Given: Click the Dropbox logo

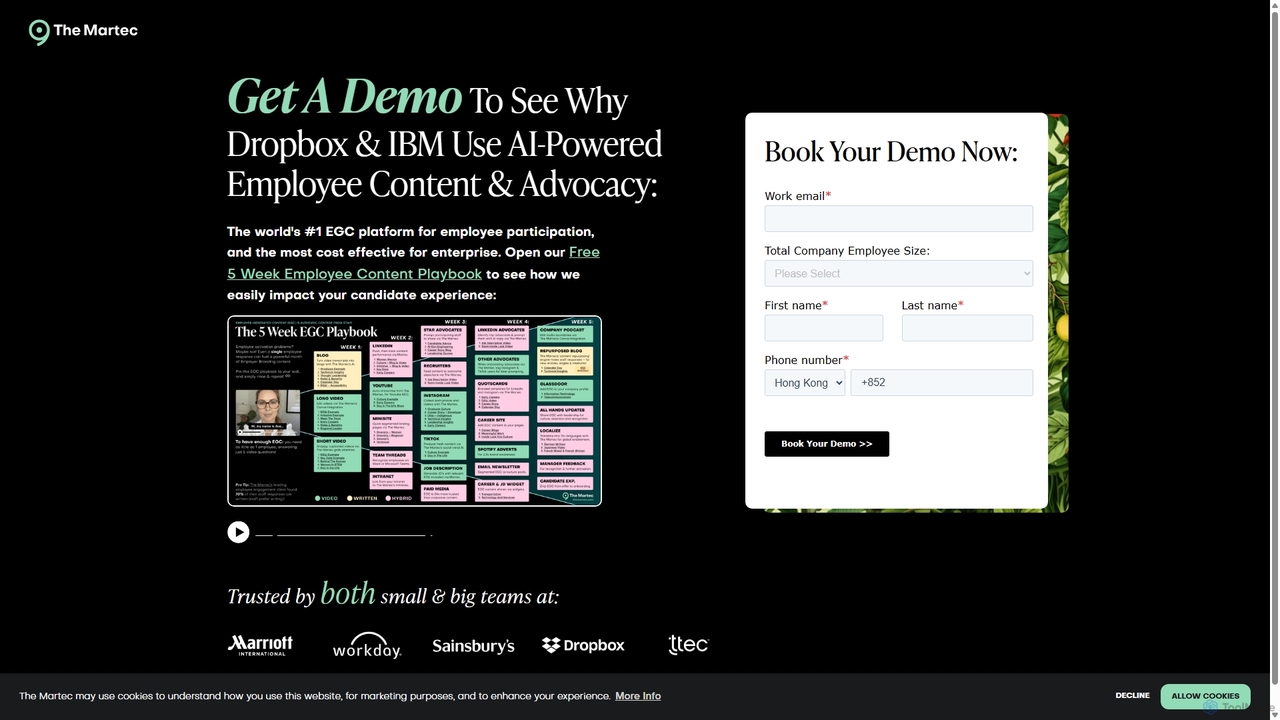Looking at the screenshot, I should [583, 645].
